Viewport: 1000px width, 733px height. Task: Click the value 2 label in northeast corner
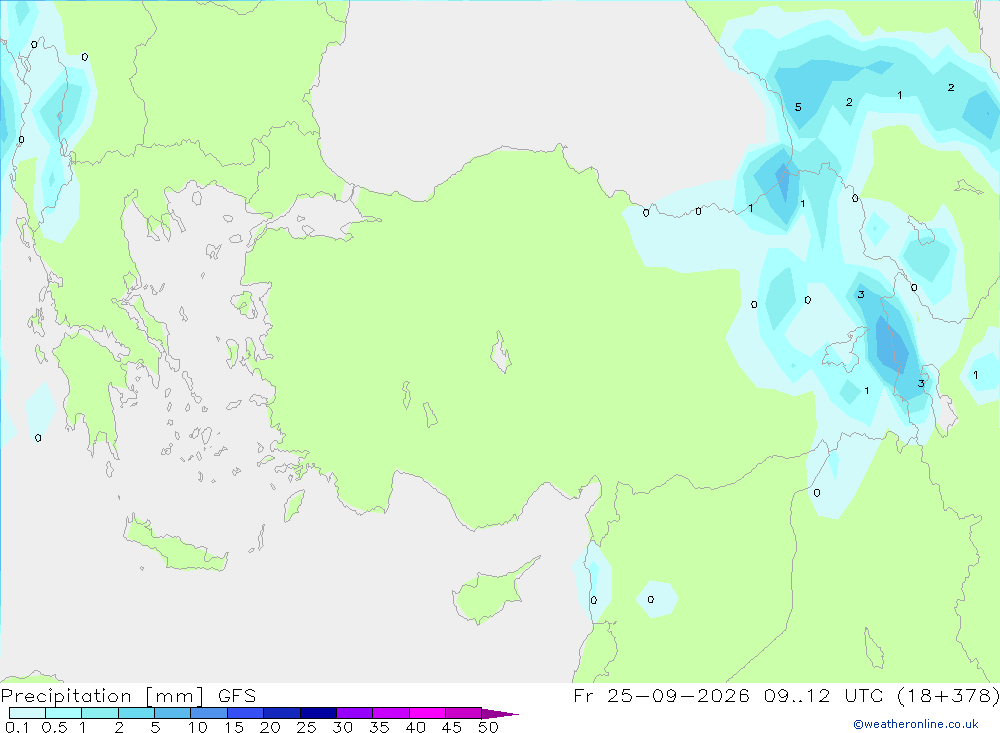950,87
